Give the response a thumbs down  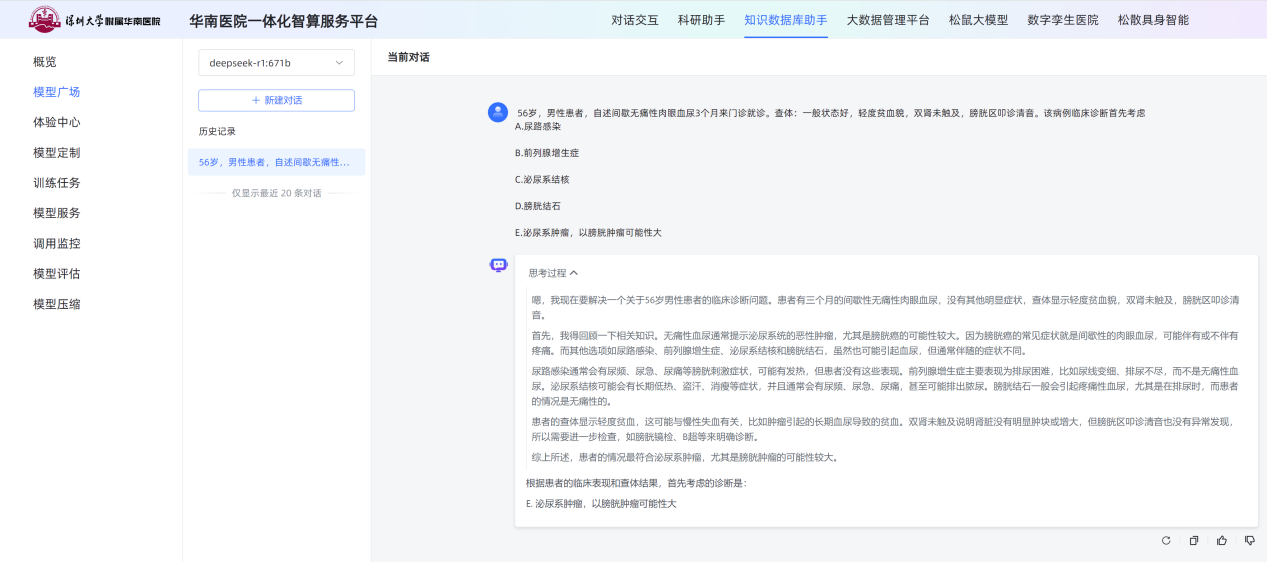tap(1249, 541)
